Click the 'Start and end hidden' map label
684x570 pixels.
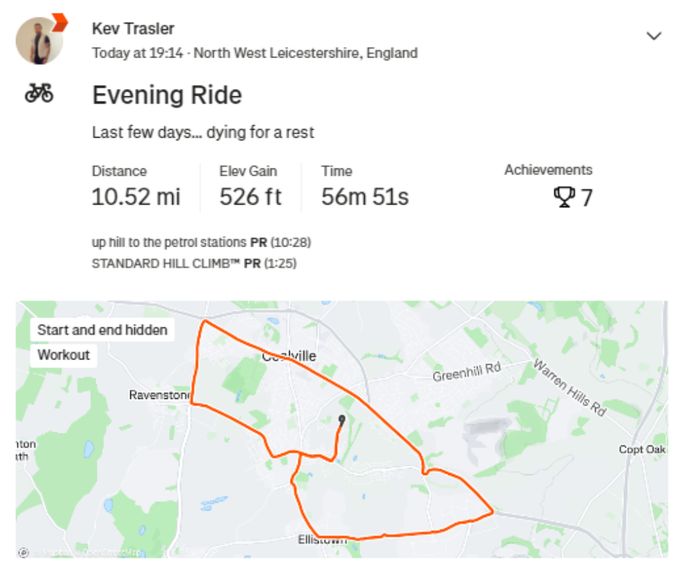[102, 330]
